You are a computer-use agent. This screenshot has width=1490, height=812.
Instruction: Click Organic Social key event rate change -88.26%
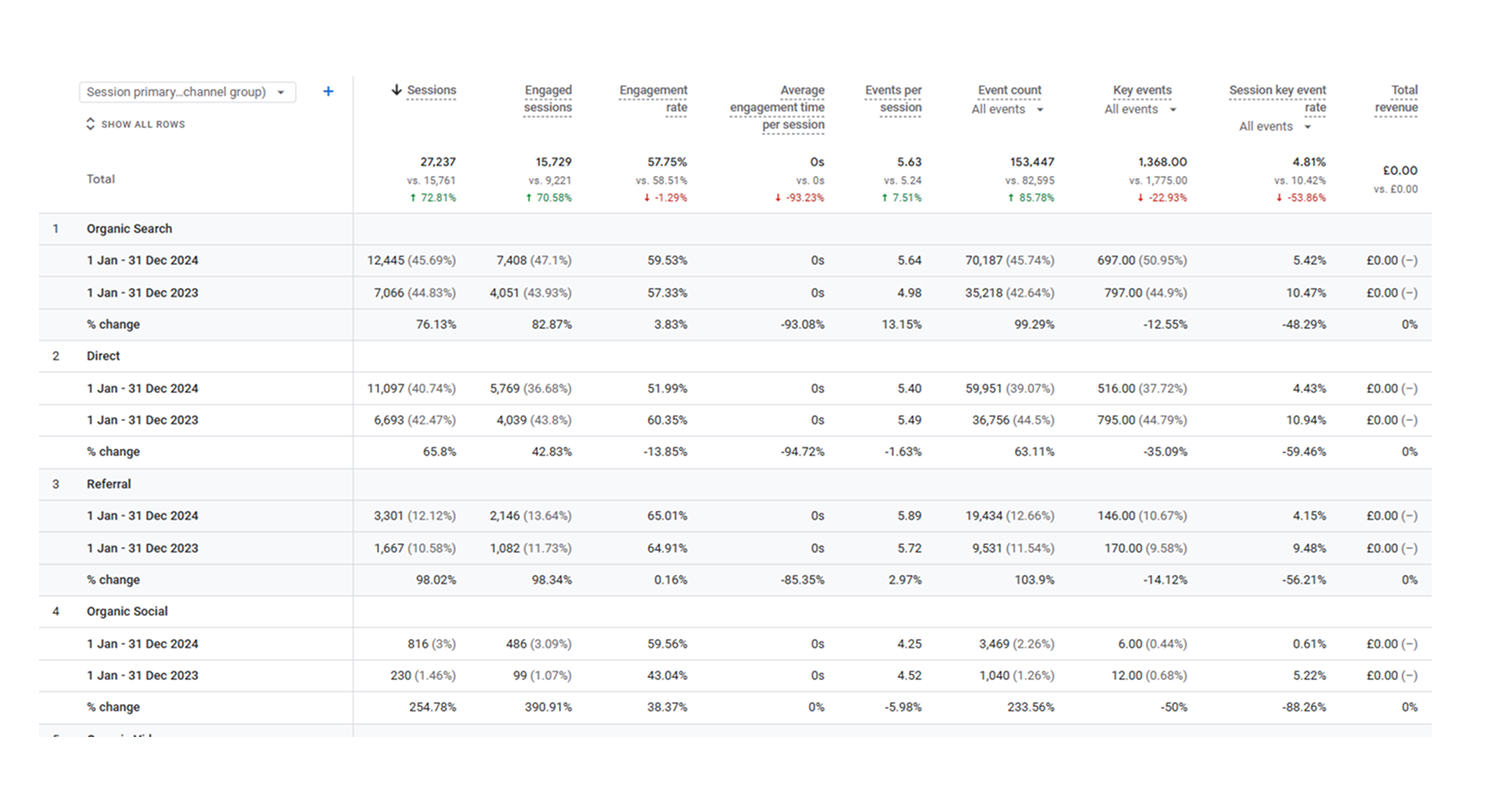click(x=1303, y=707)
